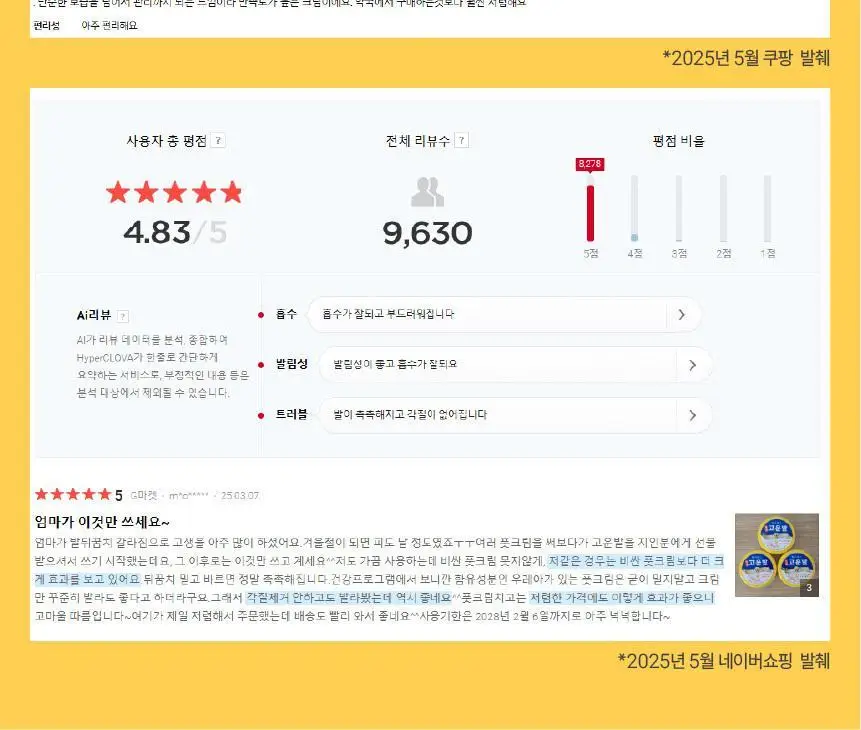Select the 3점 rating bar

[679, 209]
